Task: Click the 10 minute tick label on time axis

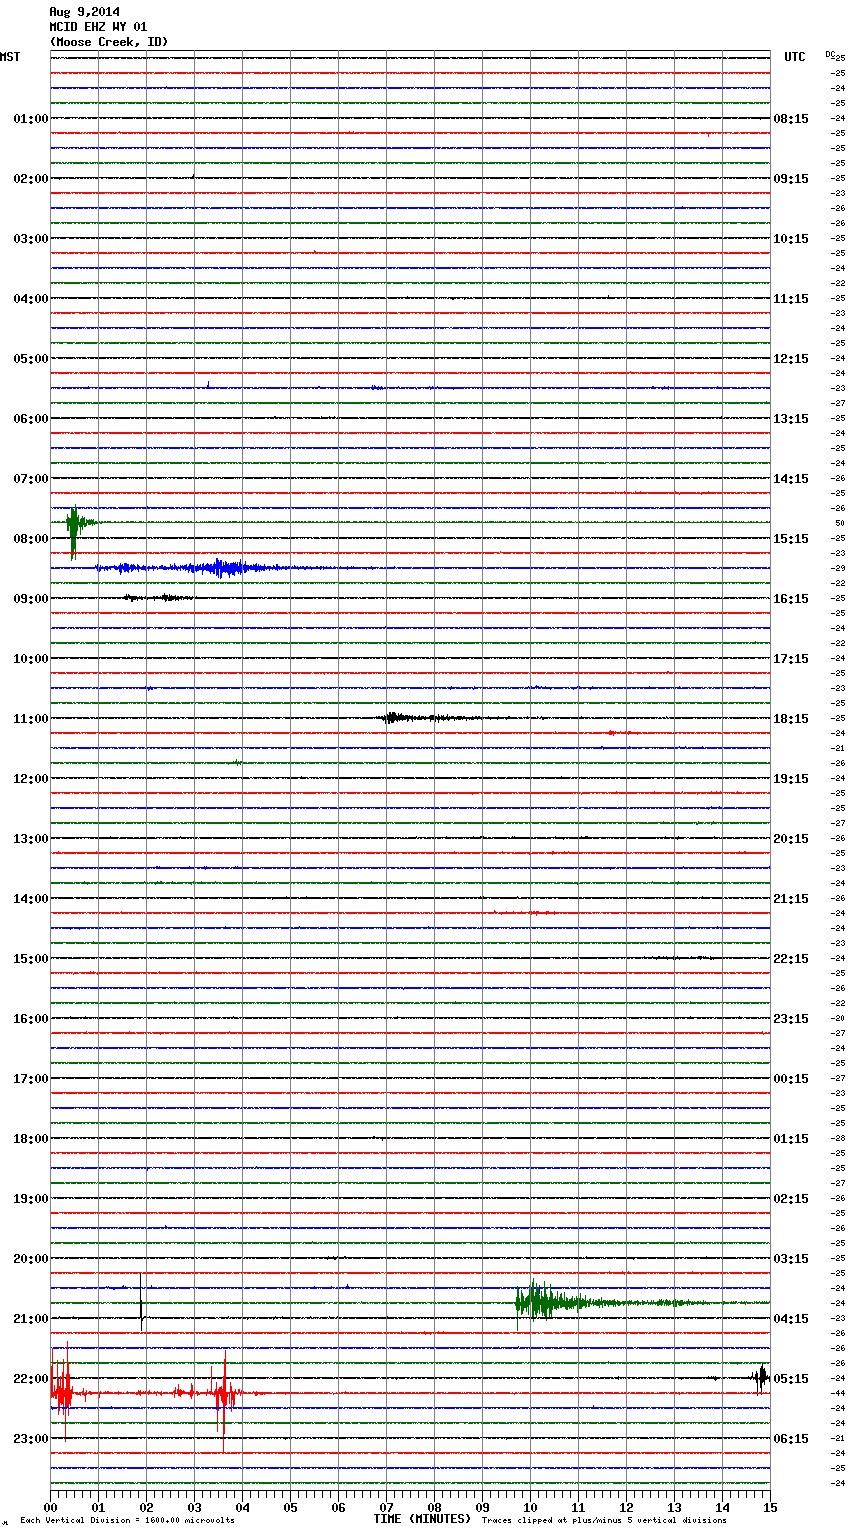Action: pos(530,1507)
